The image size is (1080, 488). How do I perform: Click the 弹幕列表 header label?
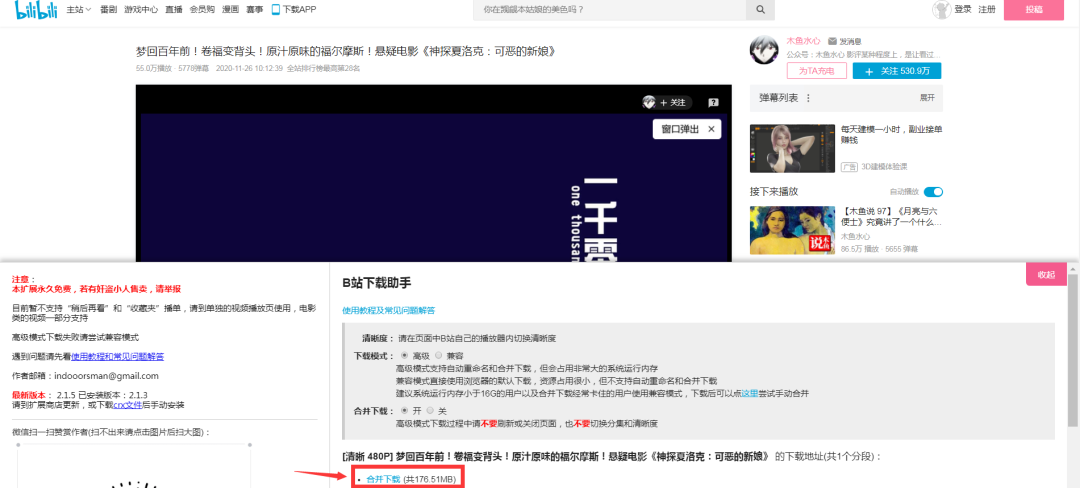pyautogui.click(x=778, y=98)
